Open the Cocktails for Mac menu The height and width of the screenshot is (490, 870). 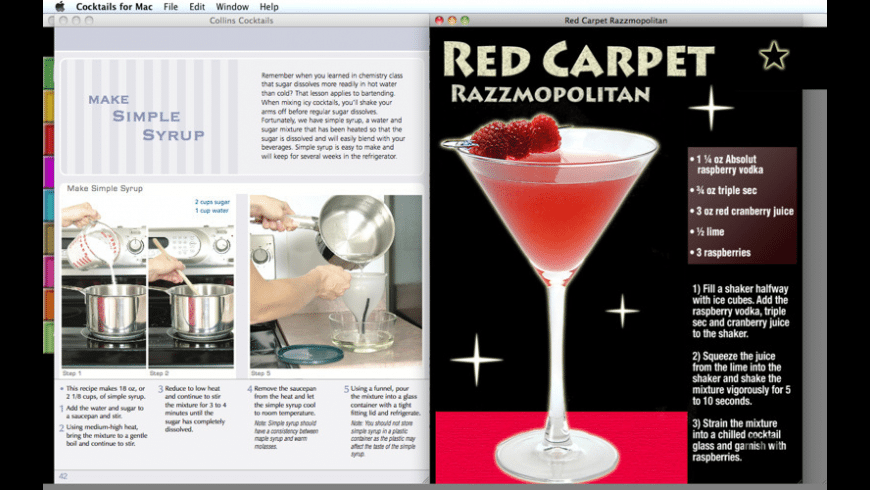[x=114, y=7]
